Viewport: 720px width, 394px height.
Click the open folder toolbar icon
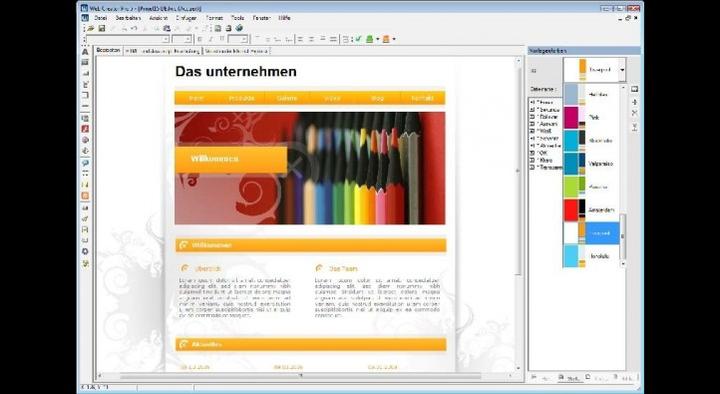tap(91, 28)
